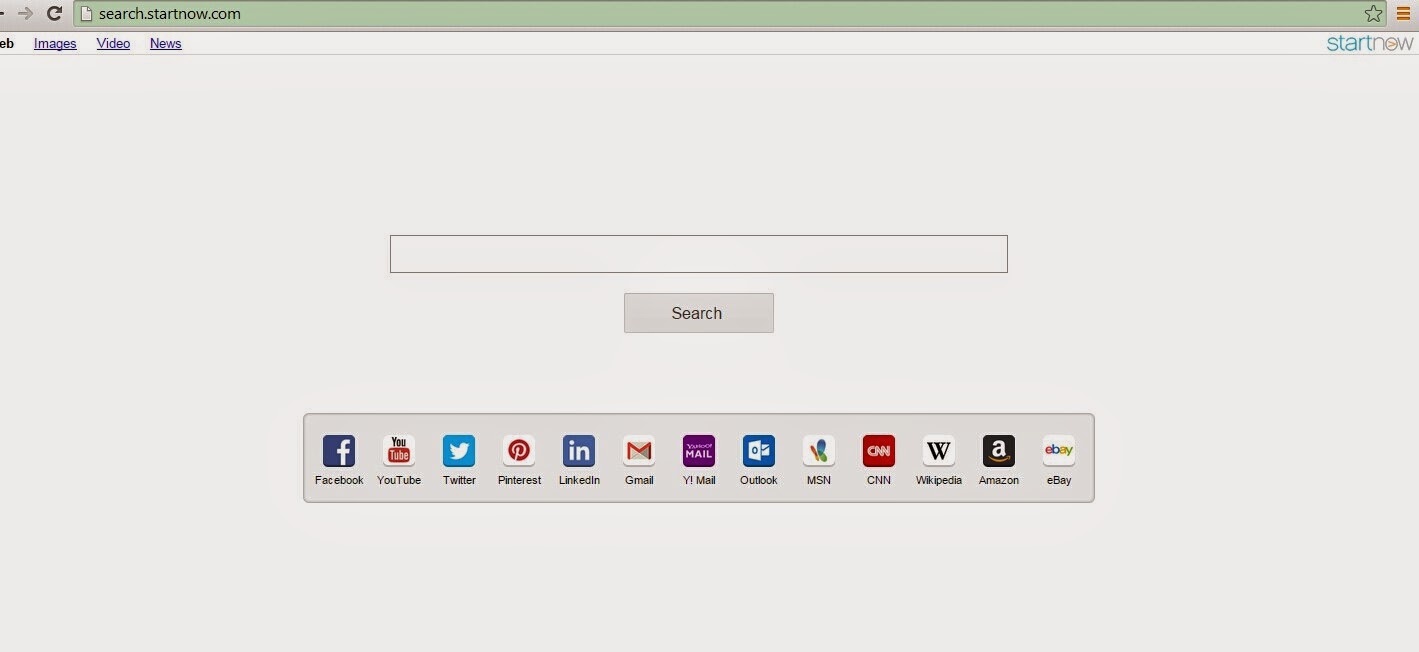Open the Twitter shortcut icon

pyautogui.click(x=459, y=451)
